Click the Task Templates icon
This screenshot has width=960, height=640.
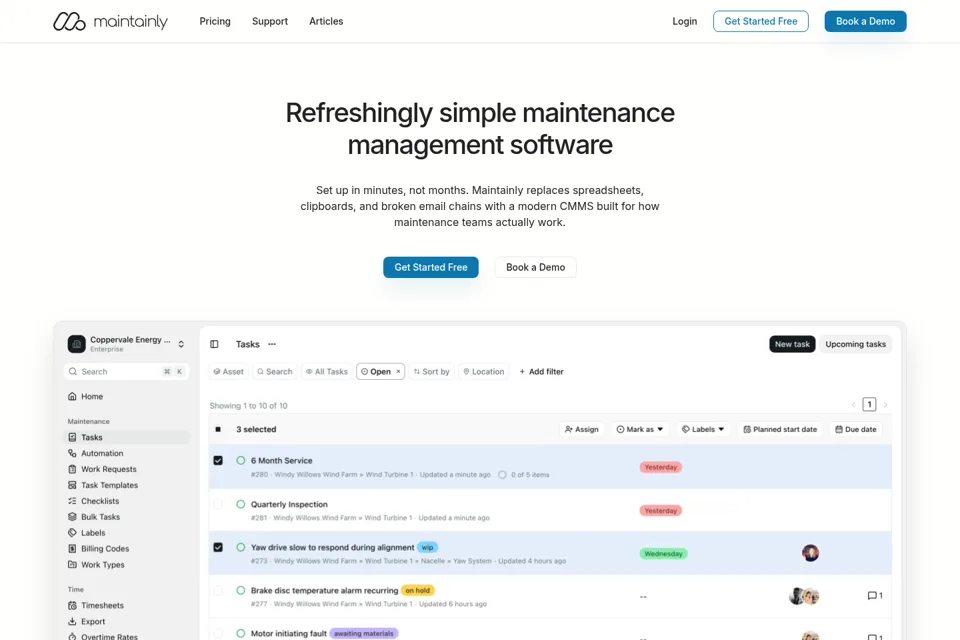coord(72,485)
